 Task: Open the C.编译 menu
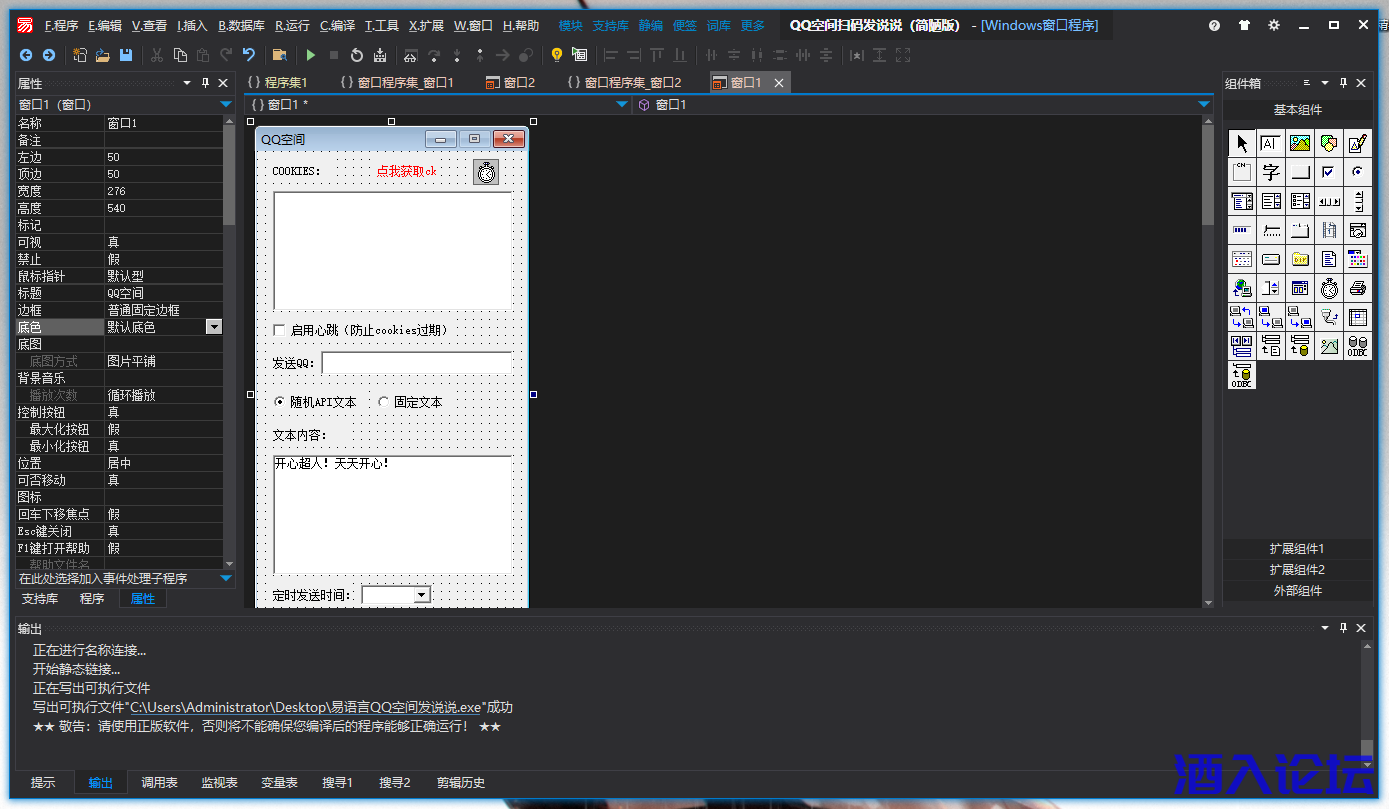337,26
